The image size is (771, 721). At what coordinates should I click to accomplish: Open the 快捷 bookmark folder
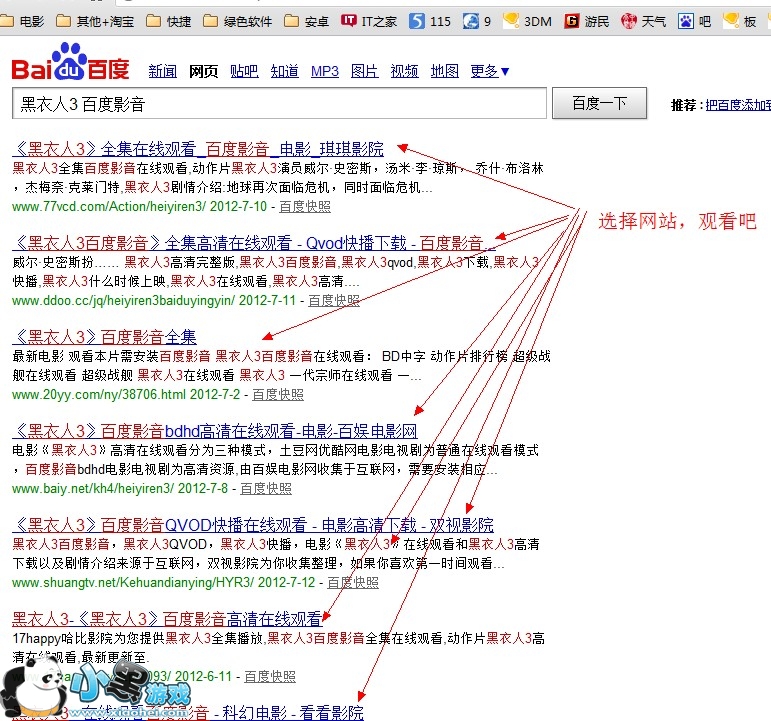pyautogui.click(x=169, y=21)
